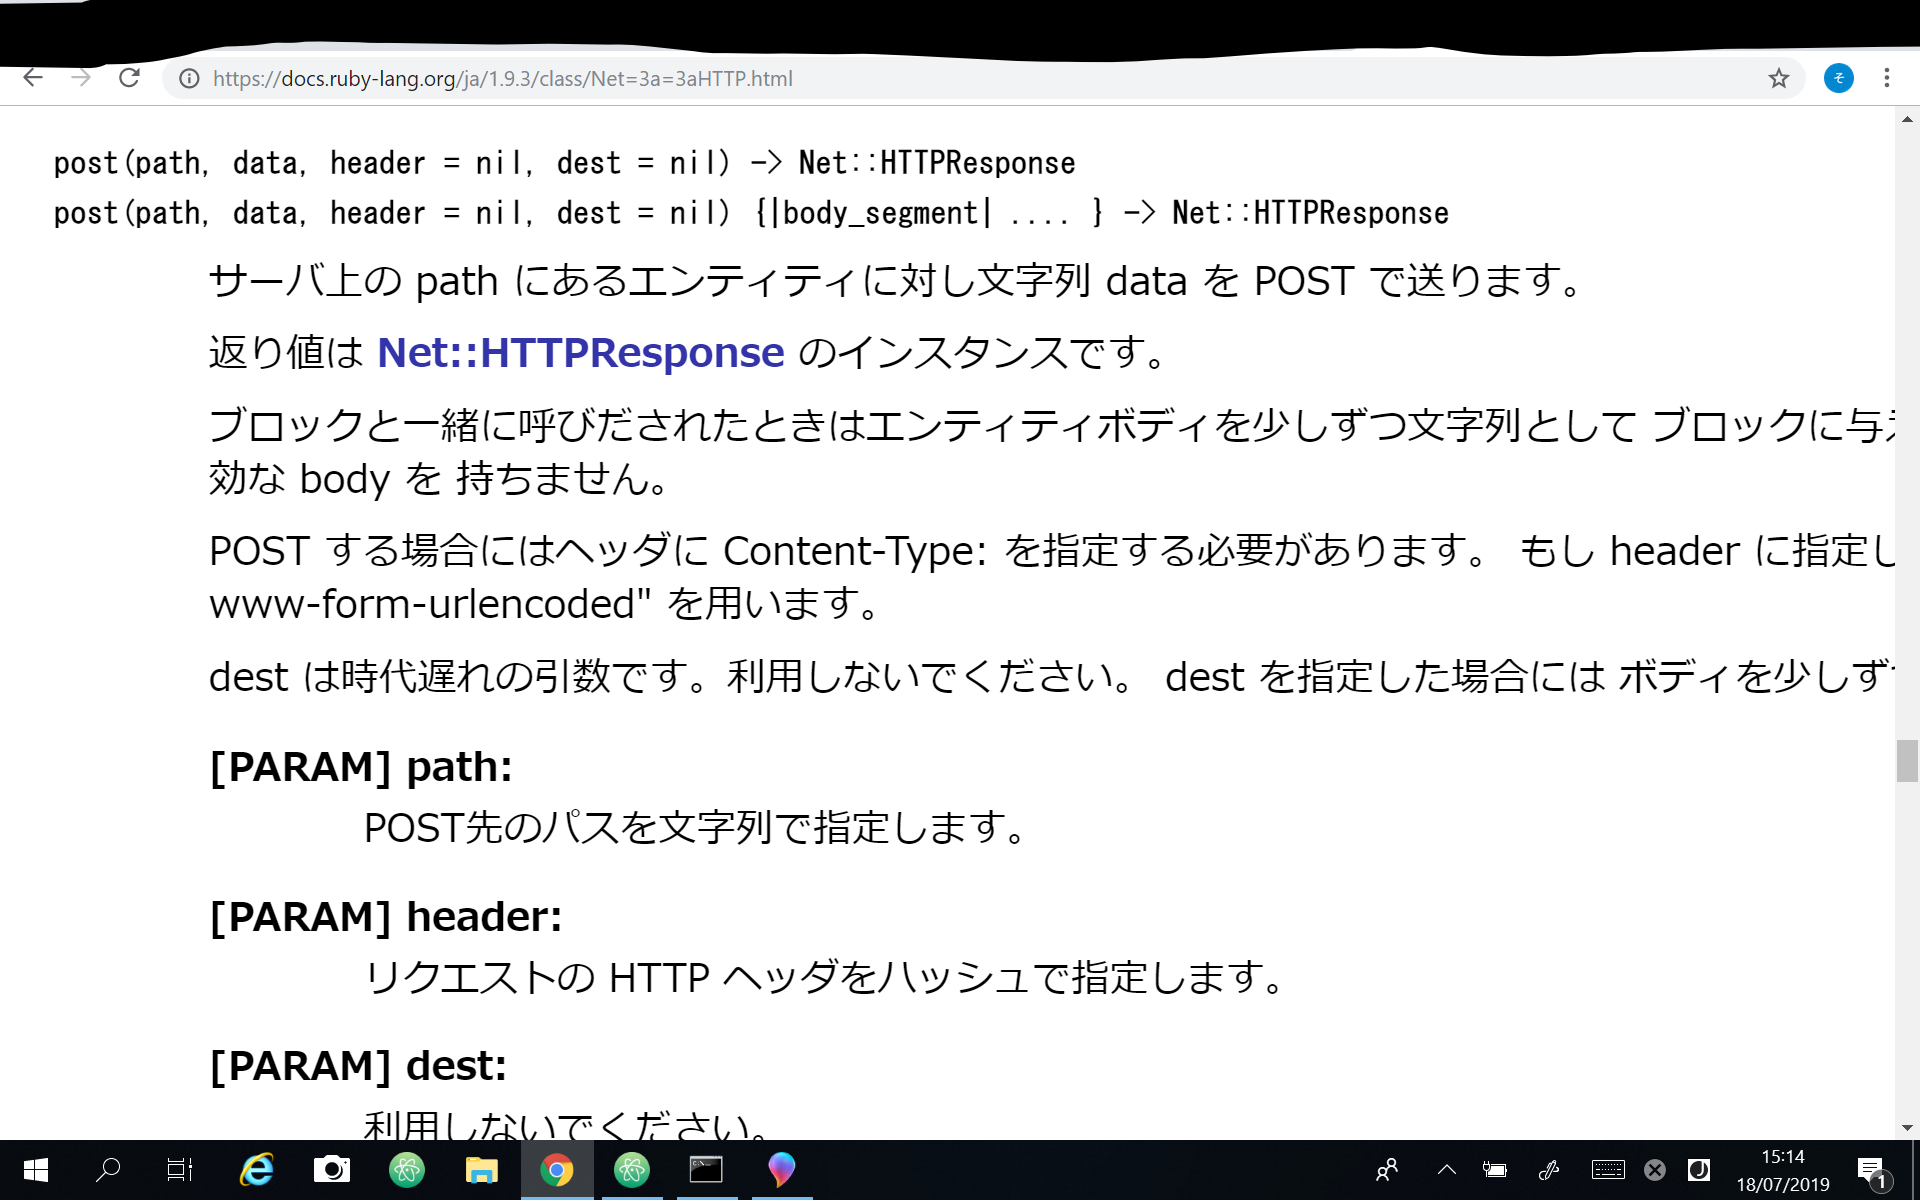Click the IME input mode tray icon

pyautogui.click(x=1699, y=1169)
